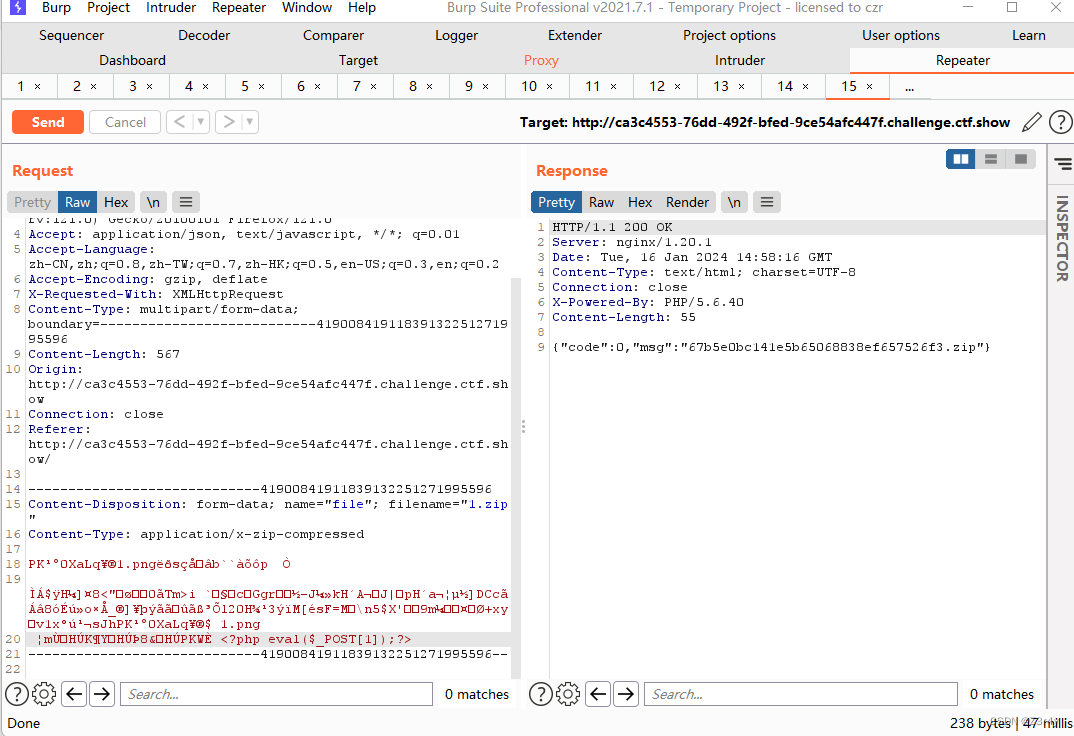
Task: Switch request view to Pretty
Action: tap(32, 202)
